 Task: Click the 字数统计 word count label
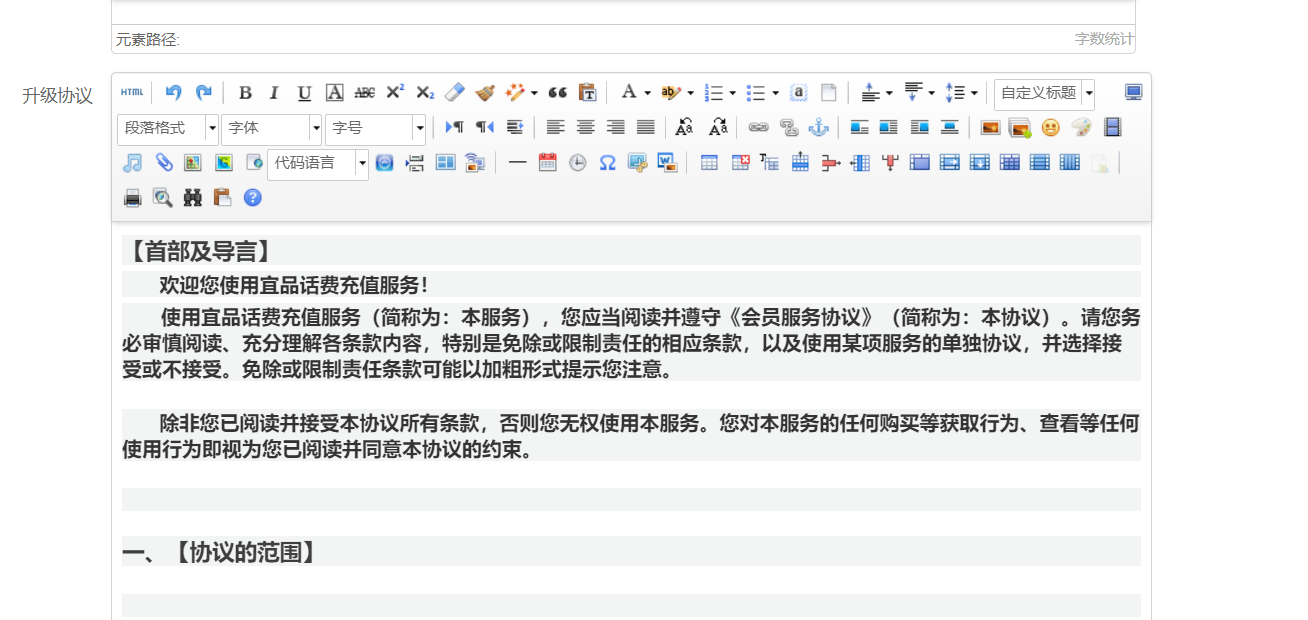click(x=1104, y=39)
